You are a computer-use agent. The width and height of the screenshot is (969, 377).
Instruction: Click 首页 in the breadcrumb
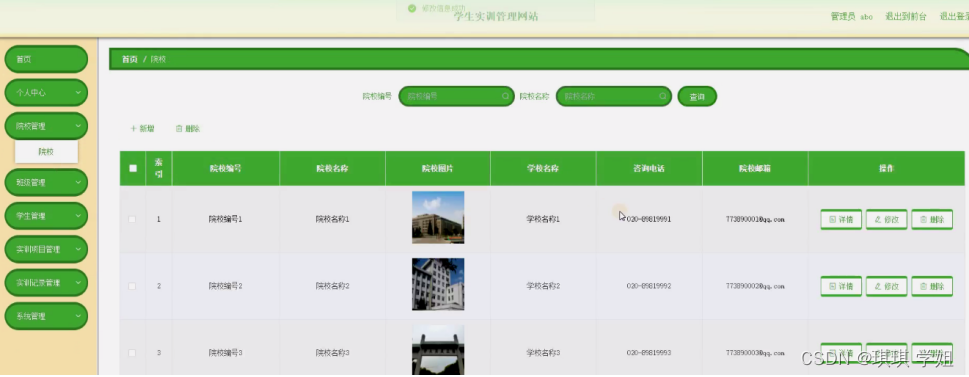click(x=129, y=59)
